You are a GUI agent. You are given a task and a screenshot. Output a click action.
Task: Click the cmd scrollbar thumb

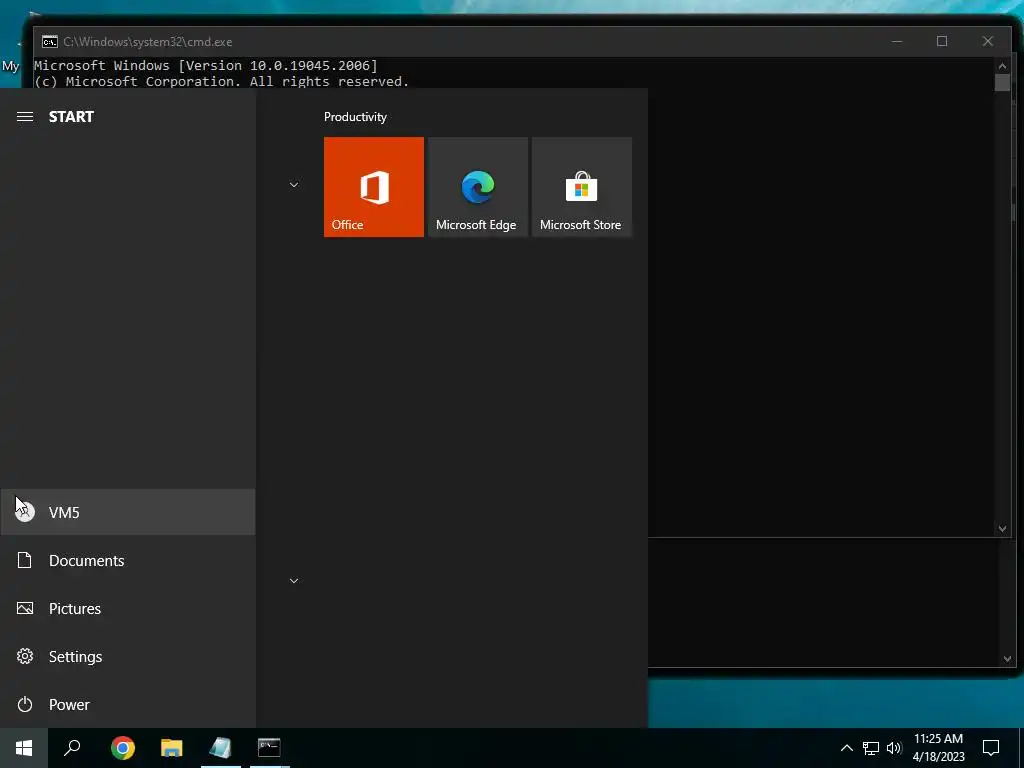pyautogui.click(x=1002, y=82)
